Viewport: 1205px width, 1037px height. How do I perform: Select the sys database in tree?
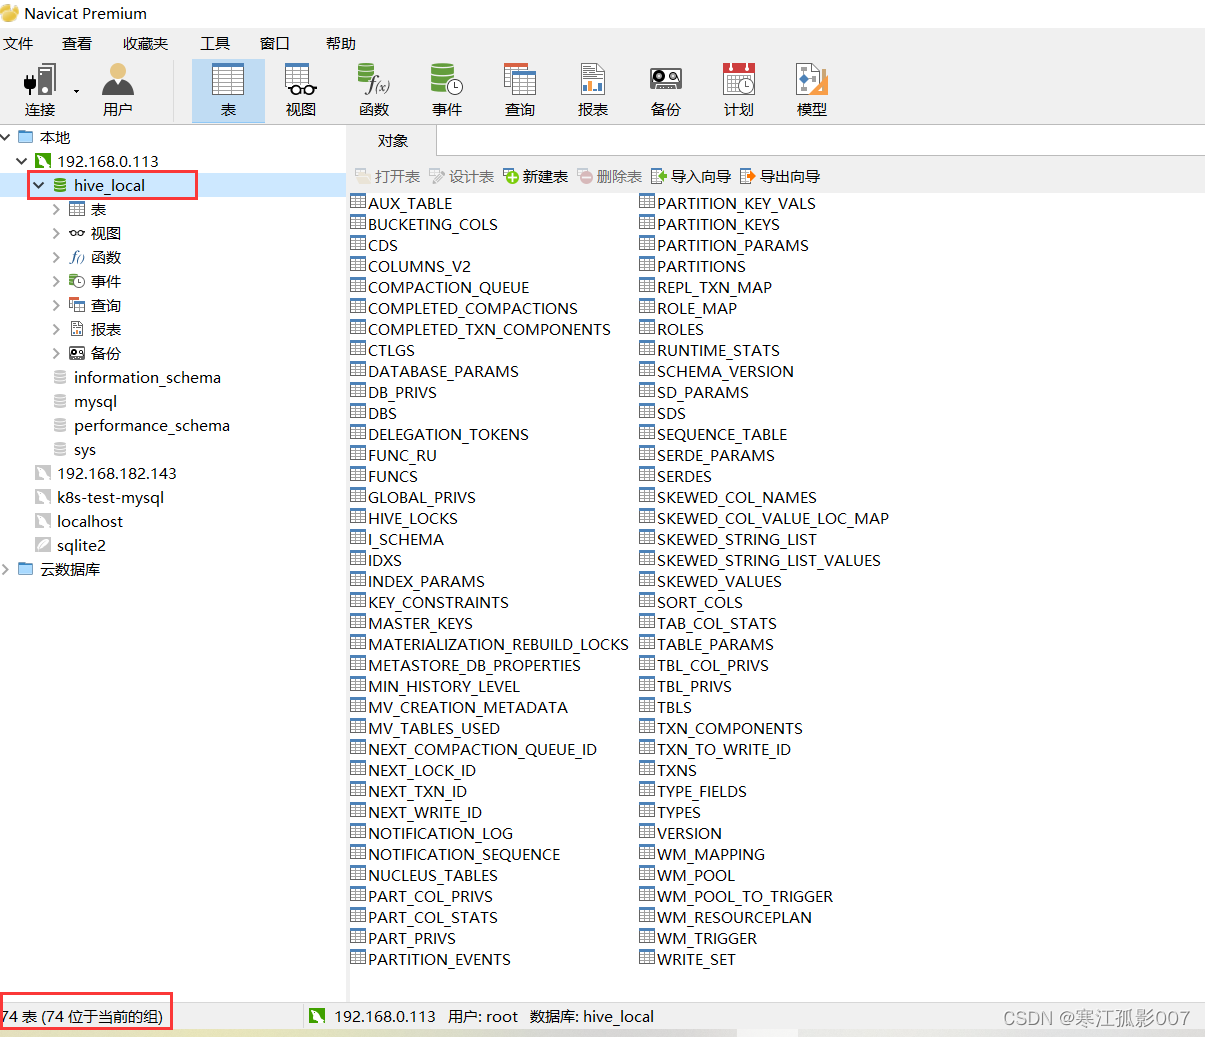click(85, 449)
